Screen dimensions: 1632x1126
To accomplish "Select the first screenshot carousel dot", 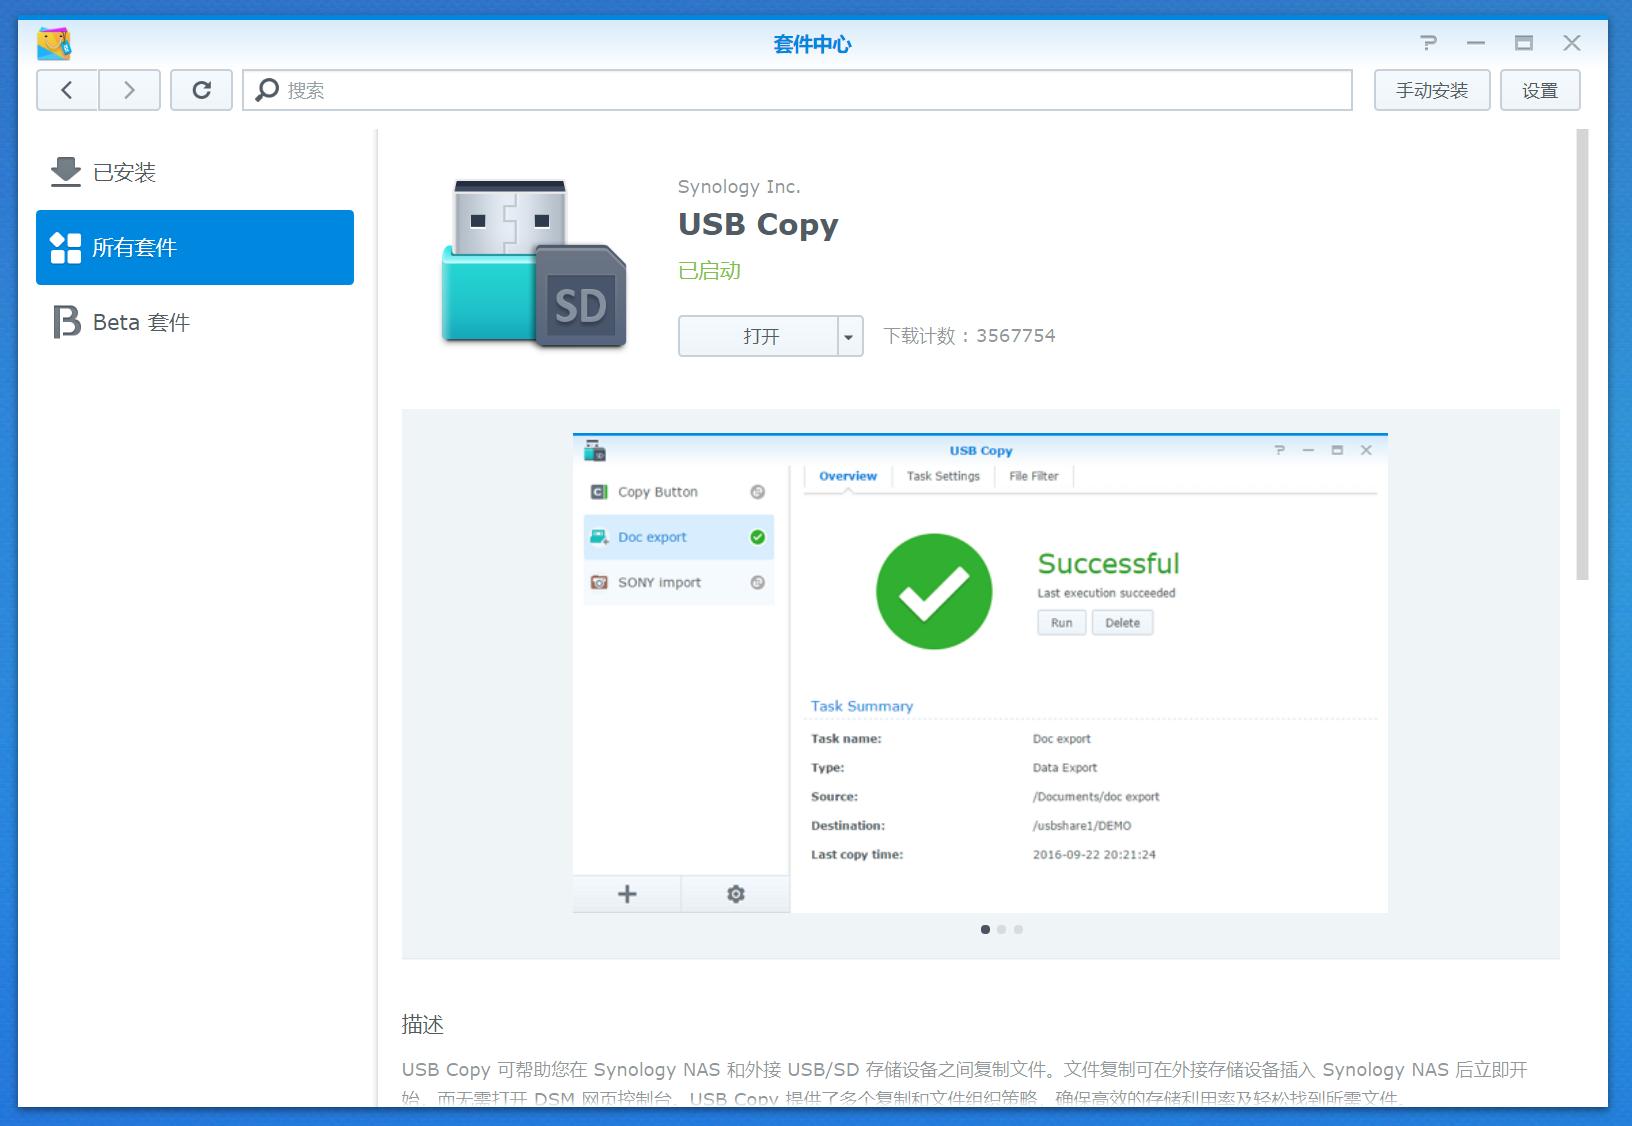I will [985, 930].
